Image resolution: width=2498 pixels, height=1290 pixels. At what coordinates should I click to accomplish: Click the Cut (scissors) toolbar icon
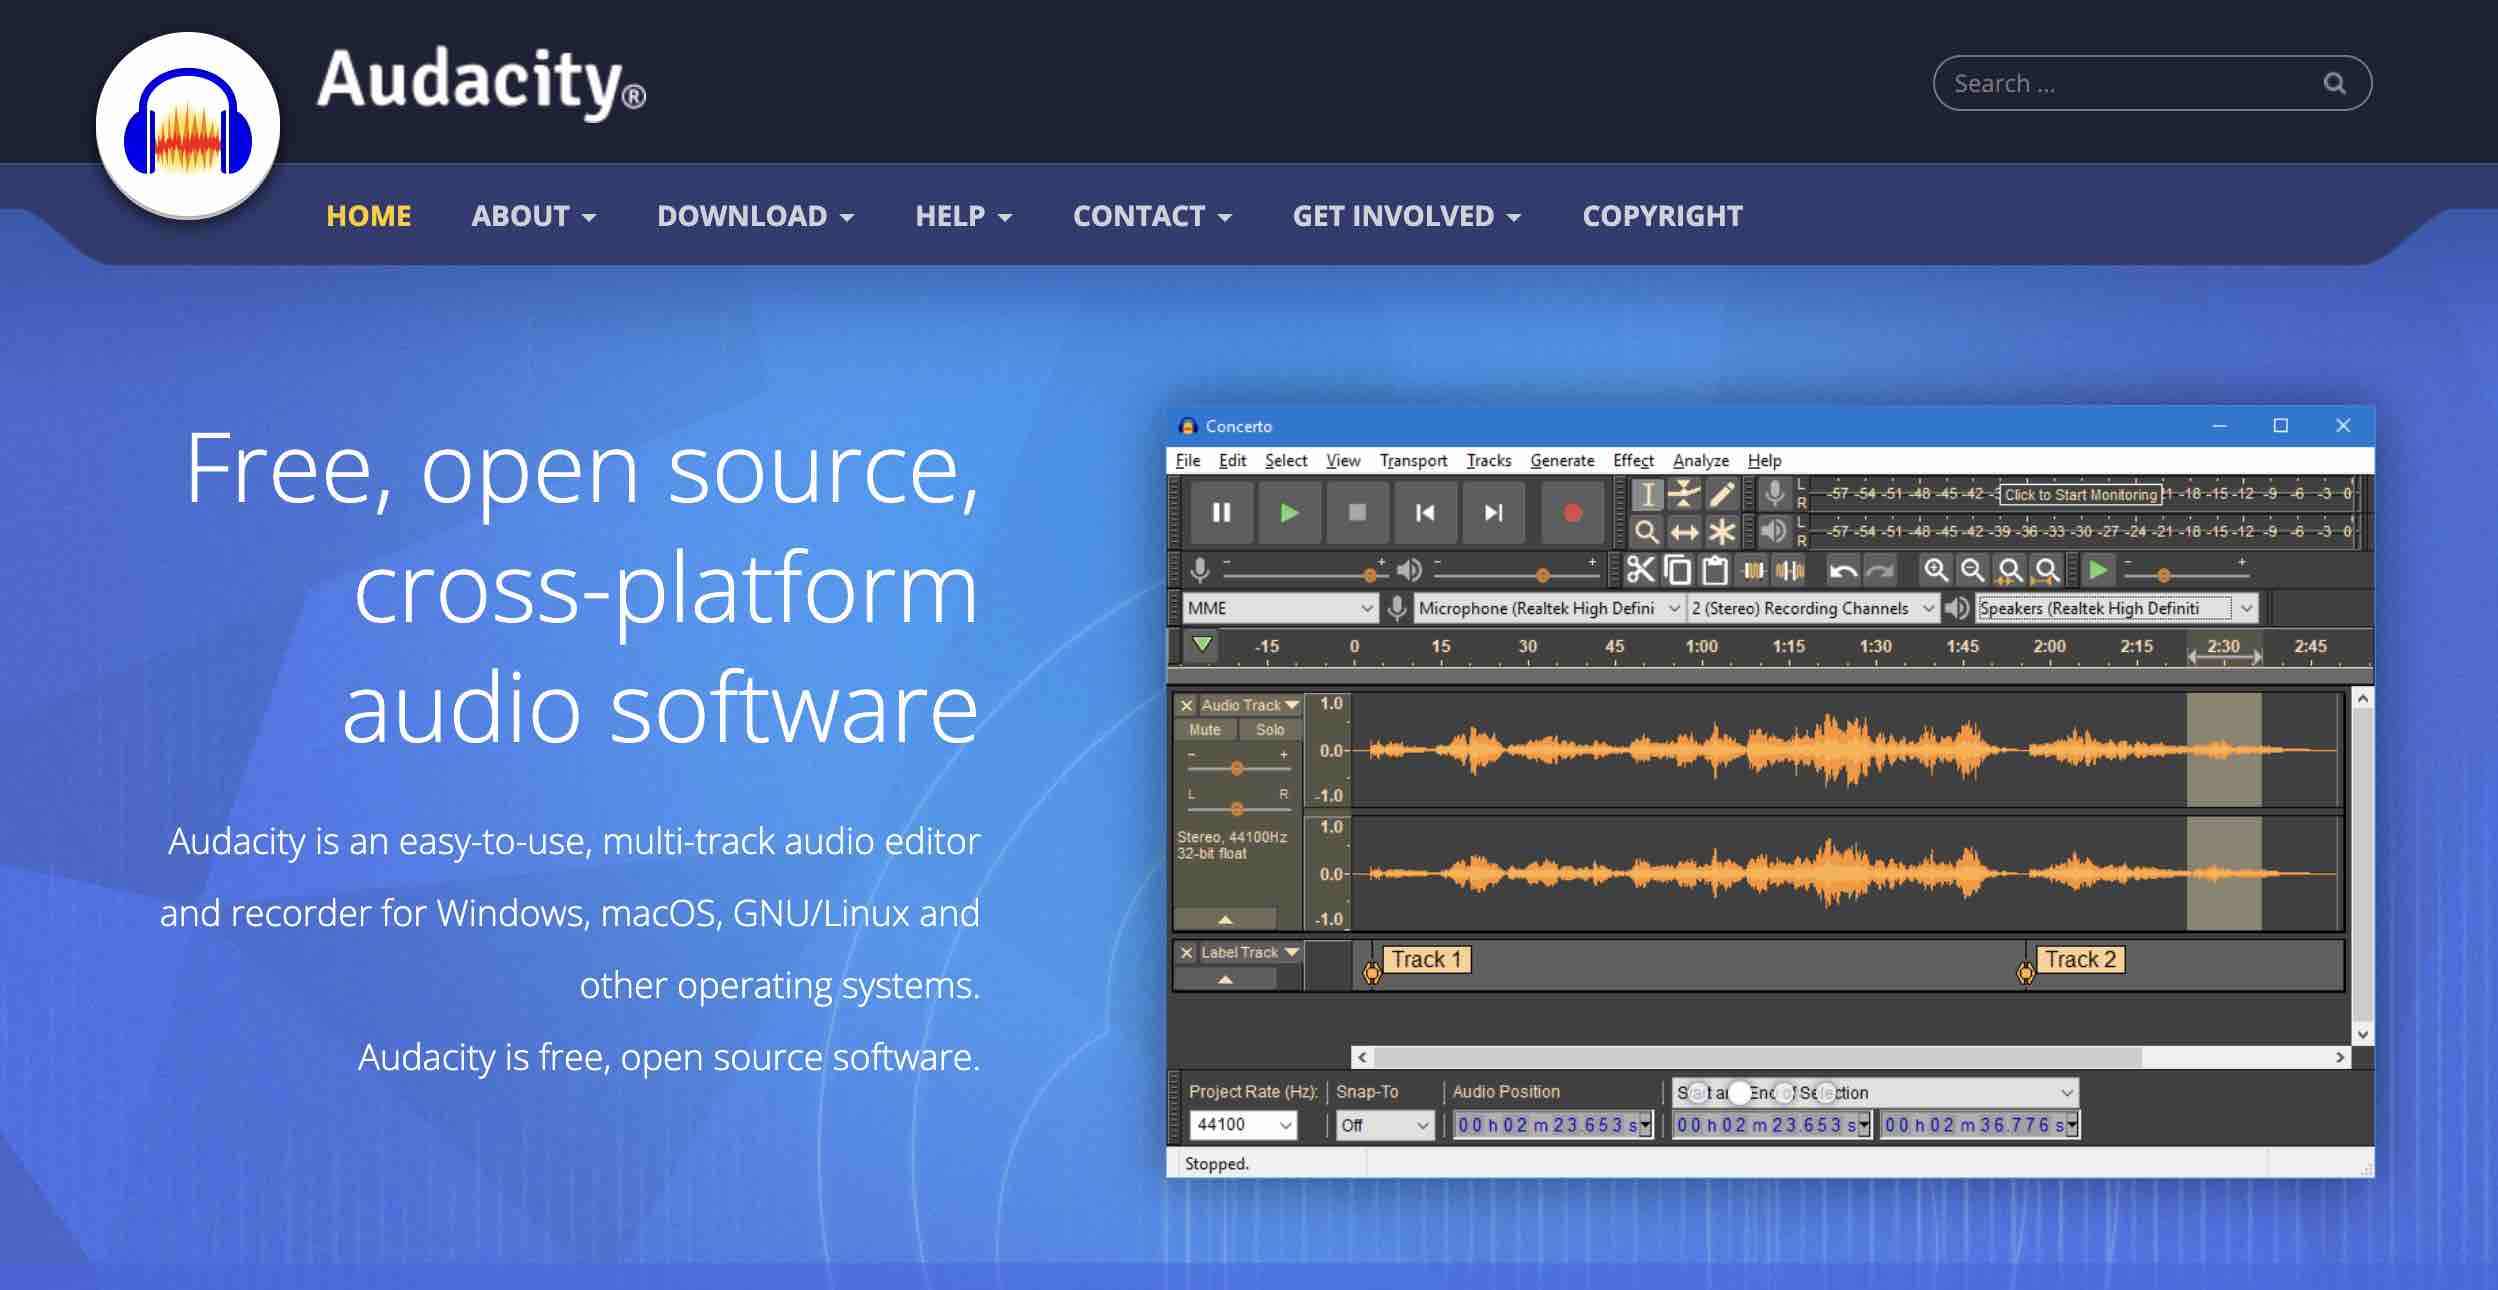pos(1643,571)
